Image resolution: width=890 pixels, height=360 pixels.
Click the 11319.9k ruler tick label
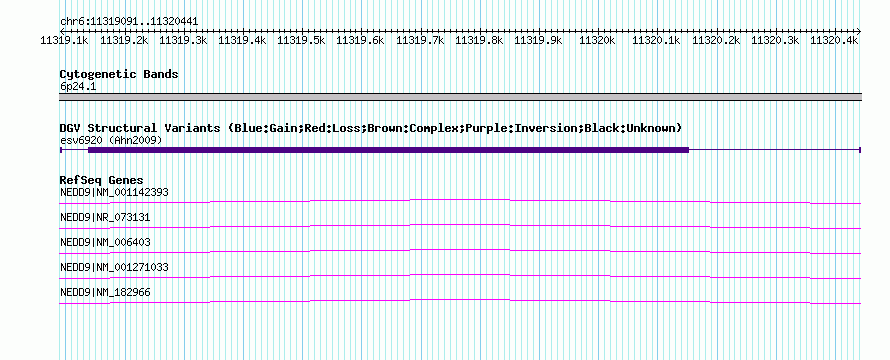(x=538, y=40)
